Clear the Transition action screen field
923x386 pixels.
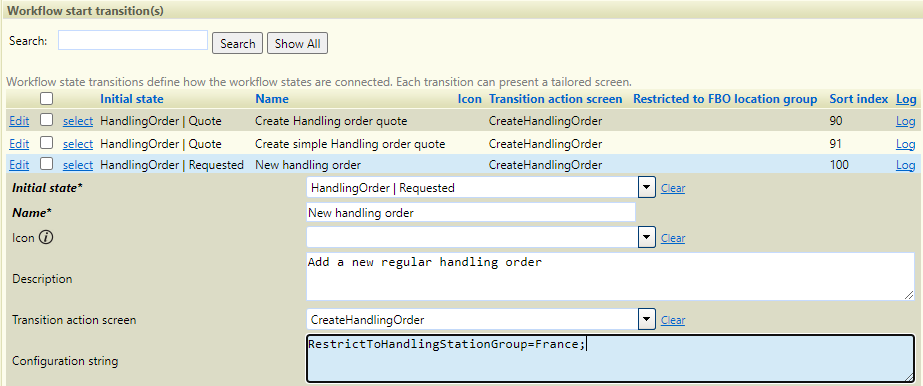click(x=673, y=320)
